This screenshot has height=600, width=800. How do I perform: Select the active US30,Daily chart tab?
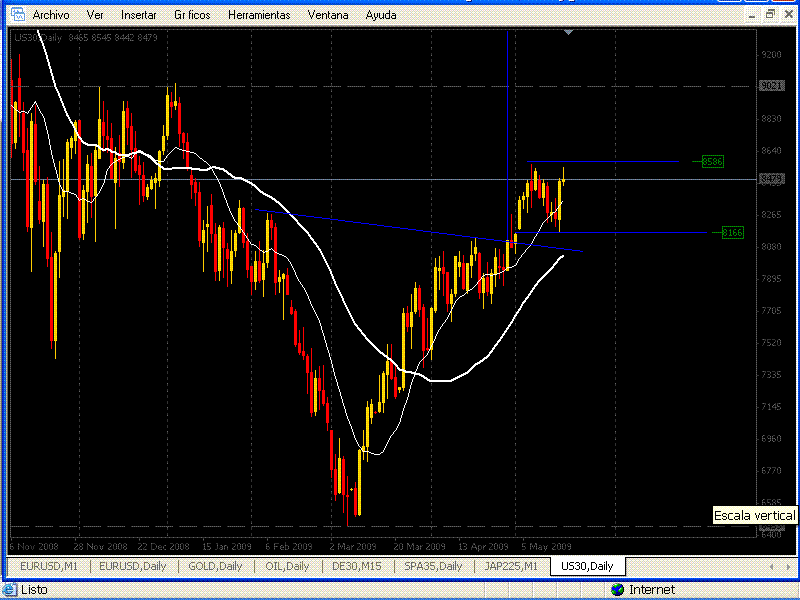[x=587, y=566]
